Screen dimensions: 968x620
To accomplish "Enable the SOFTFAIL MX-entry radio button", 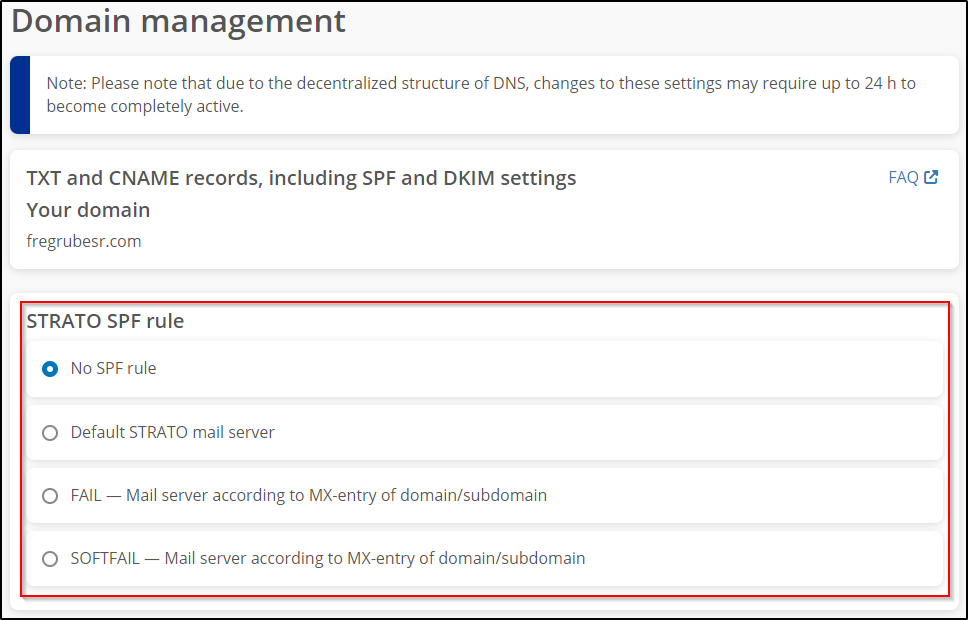I will click(50, 559).
